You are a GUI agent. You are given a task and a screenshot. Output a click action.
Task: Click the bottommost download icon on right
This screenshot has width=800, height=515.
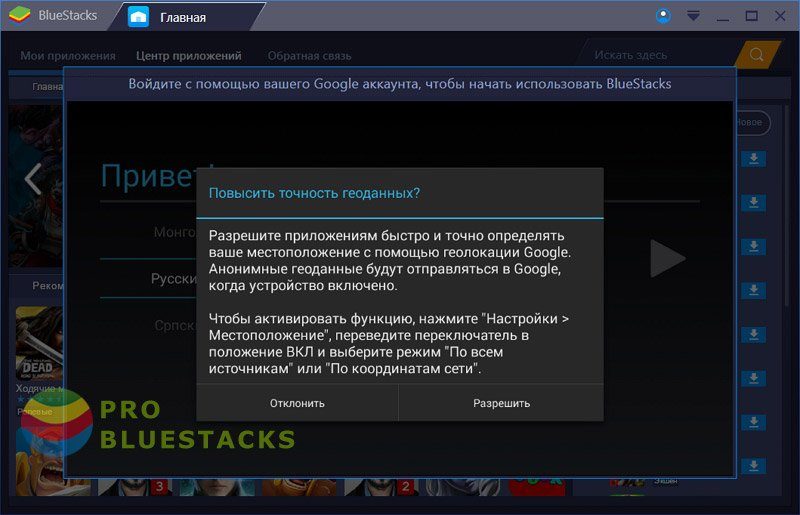coord(752,465)
